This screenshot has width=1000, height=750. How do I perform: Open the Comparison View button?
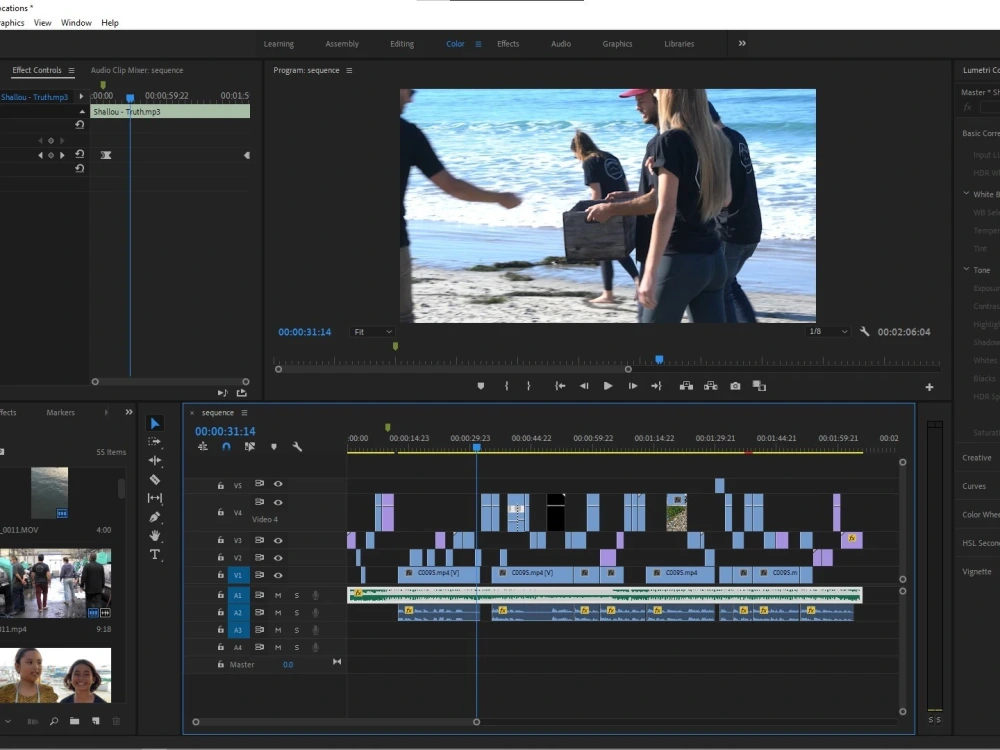[759, 386]
